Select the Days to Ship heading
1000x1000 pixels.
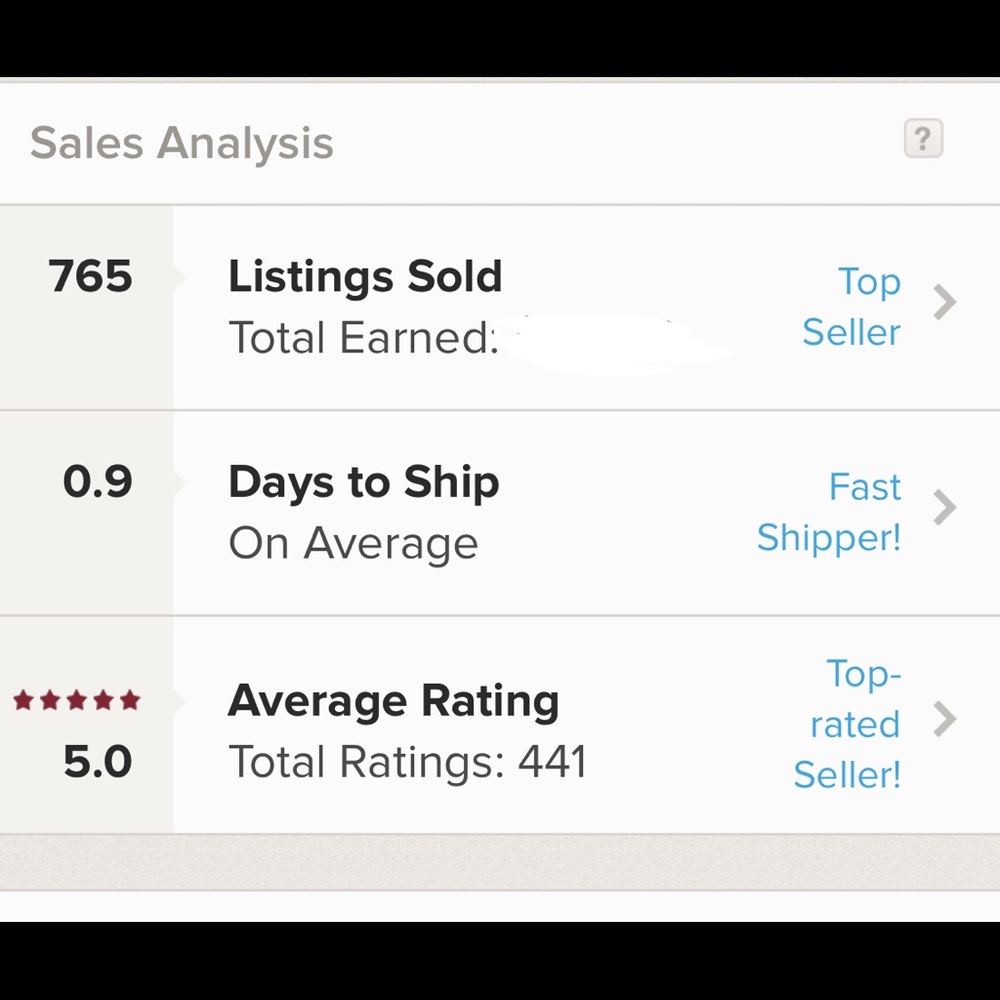363,483
